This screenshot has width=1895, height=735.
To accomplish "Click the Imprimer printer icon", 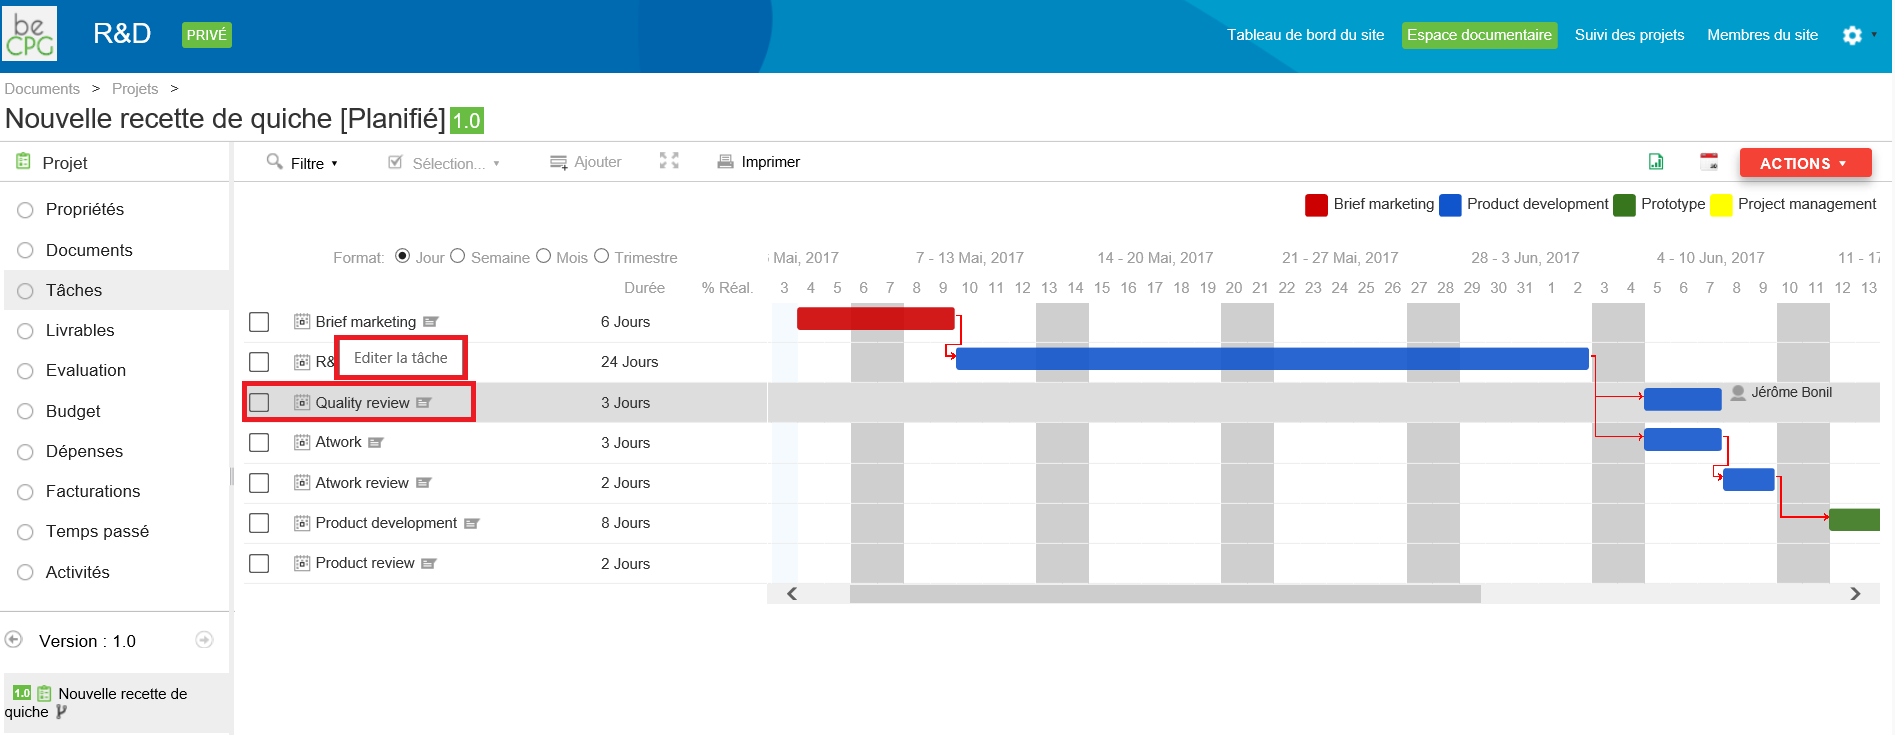I will tap(725, 162).
